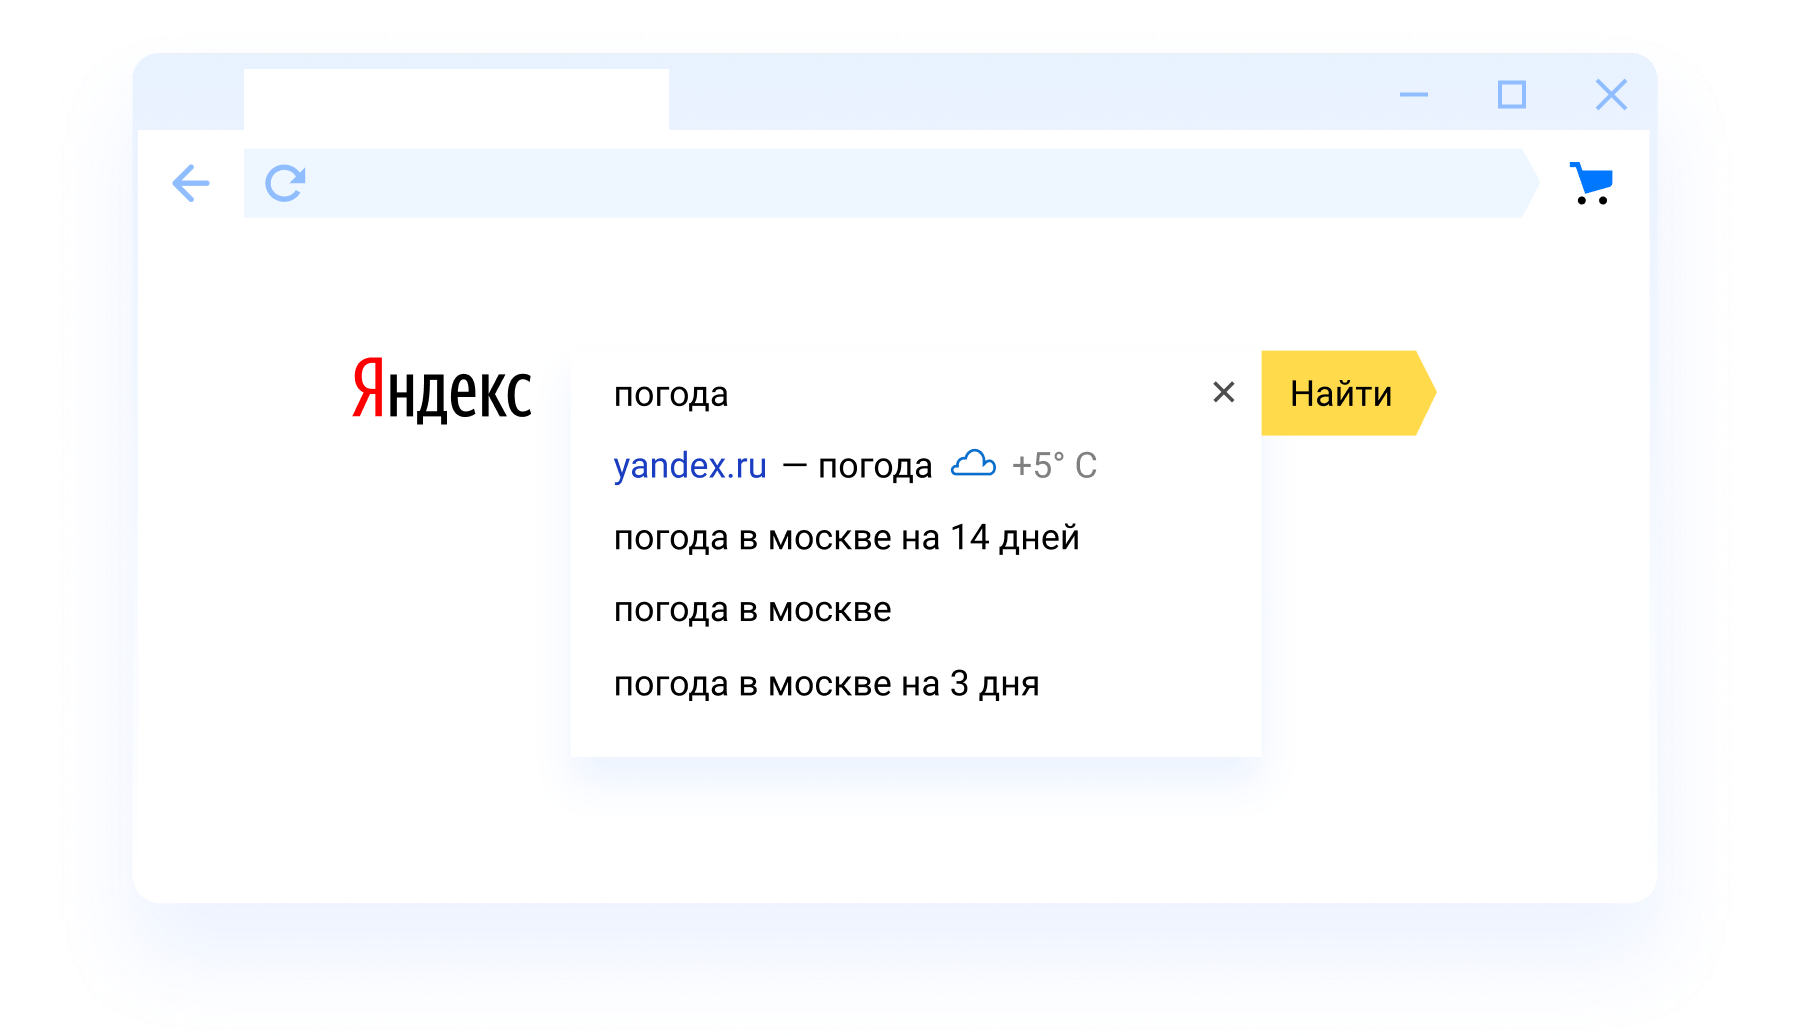Click the back arrow in browser toolbar
Screen dimensions: 1794x1036
(x=190, y=183)
